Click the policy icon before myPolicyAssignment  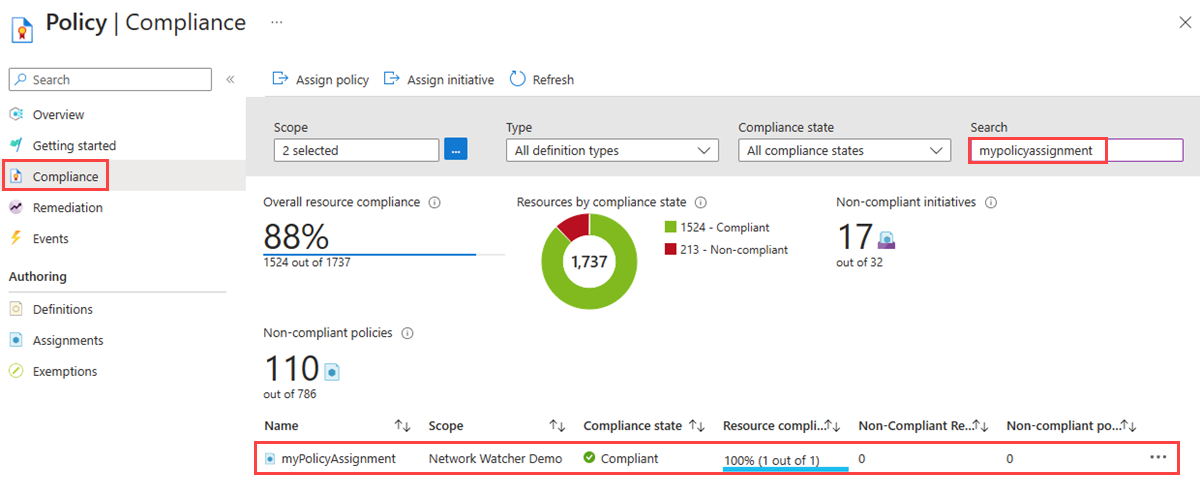[x=271, y=458]
